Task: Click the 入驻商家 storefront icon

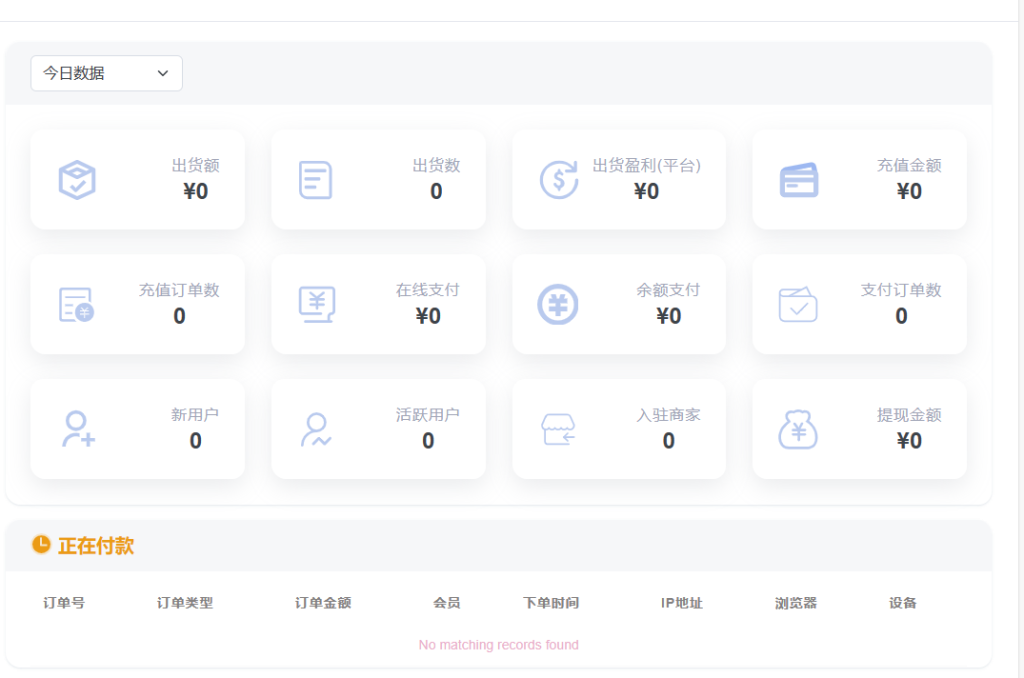Action: (x=558, y=429)
